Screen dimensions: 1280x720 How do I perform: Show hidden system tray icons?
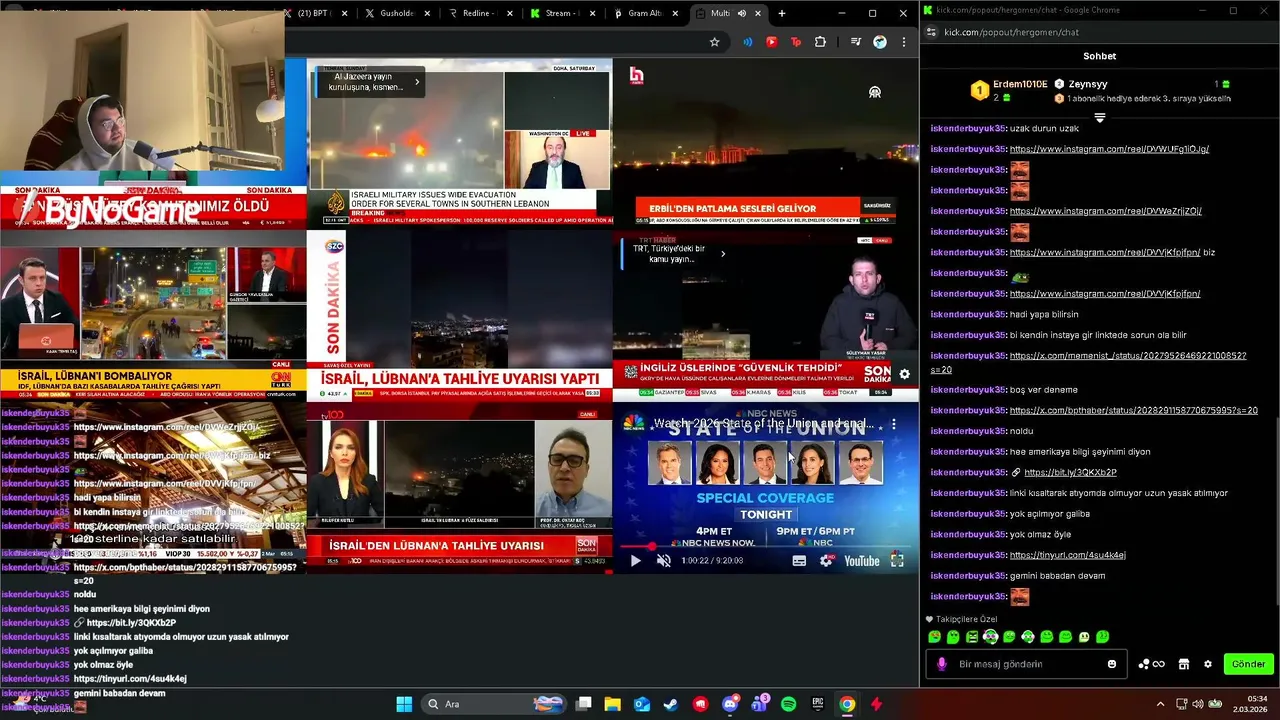1160,704
